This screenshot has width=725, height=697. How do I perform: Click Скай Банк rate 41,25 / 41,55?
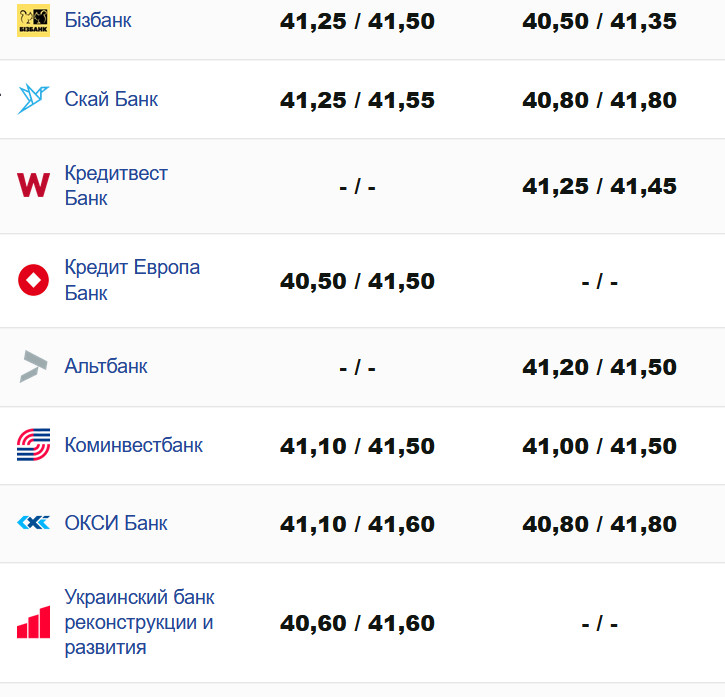[x=357, y=100]
